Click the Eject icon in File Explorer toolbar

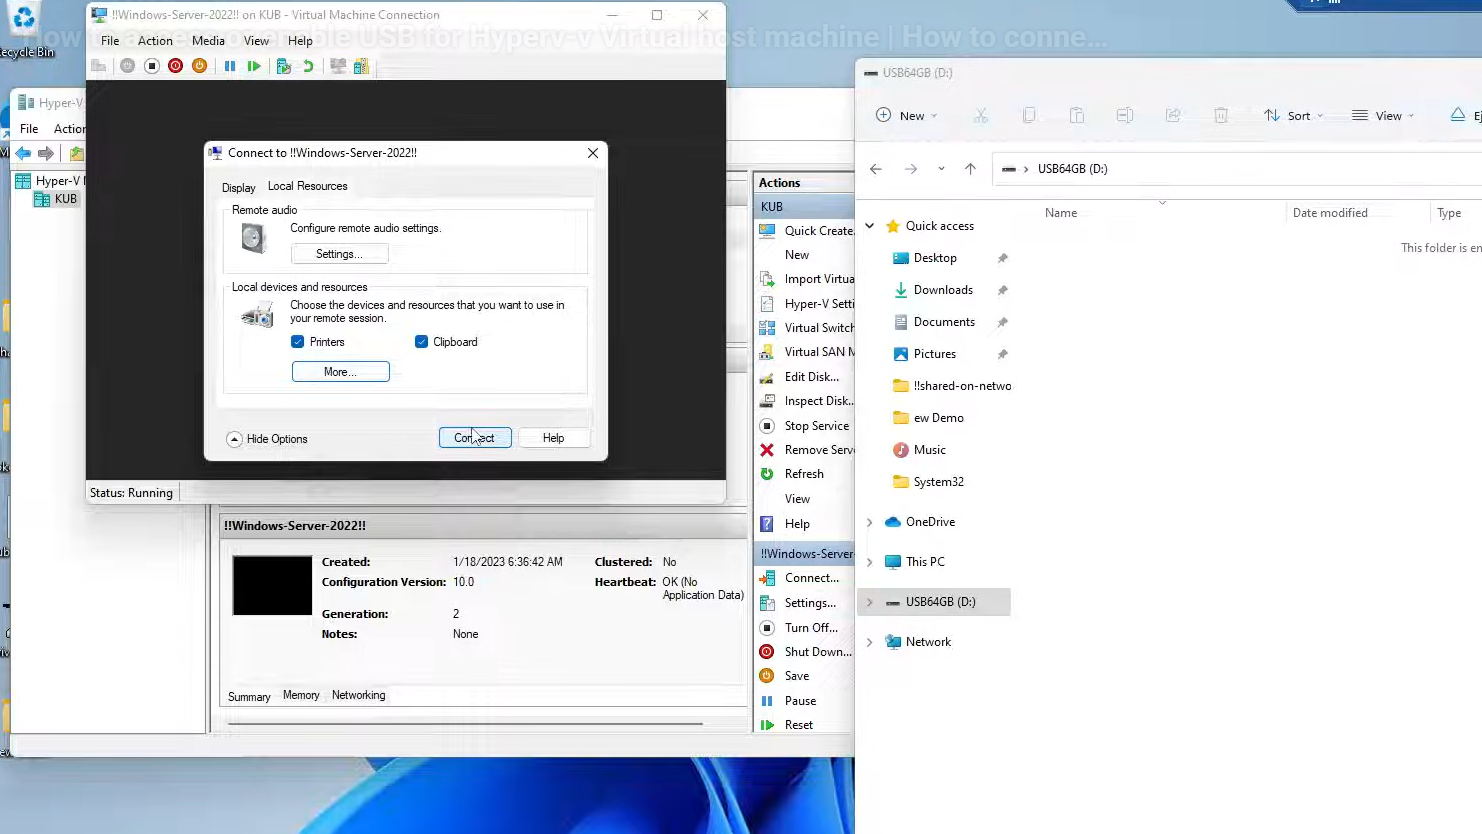coord(1458,115)
